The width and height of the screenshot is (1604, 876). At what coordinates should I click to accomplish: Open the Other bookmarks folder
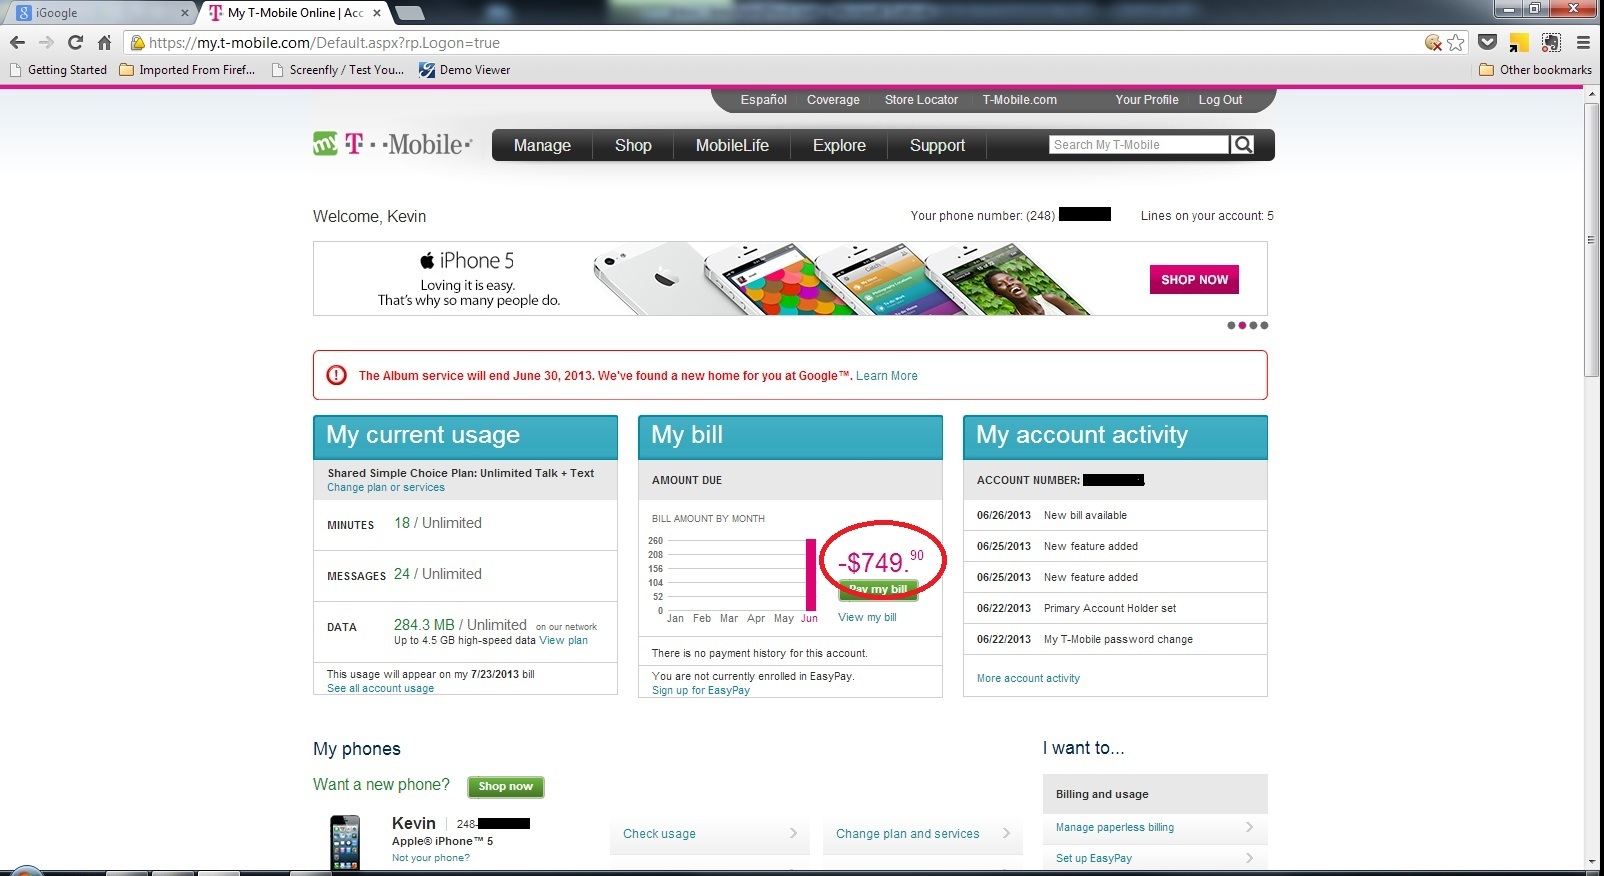click(x=1535, y=70)
